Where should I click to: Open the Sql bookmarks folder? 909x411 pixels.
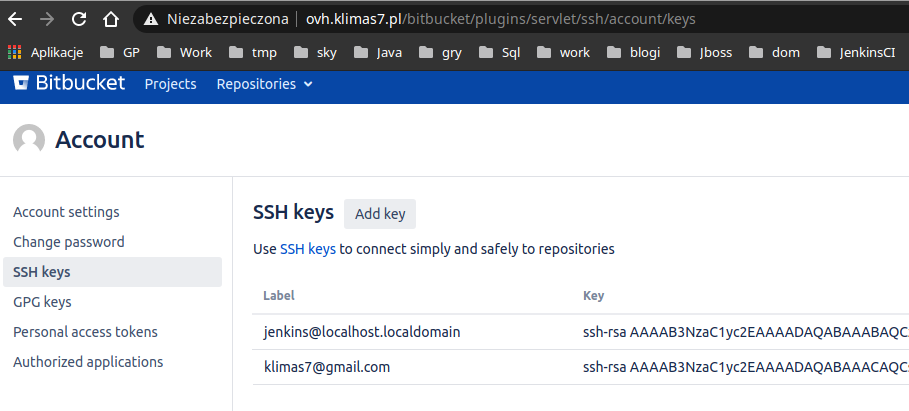(x=500, y=53)
